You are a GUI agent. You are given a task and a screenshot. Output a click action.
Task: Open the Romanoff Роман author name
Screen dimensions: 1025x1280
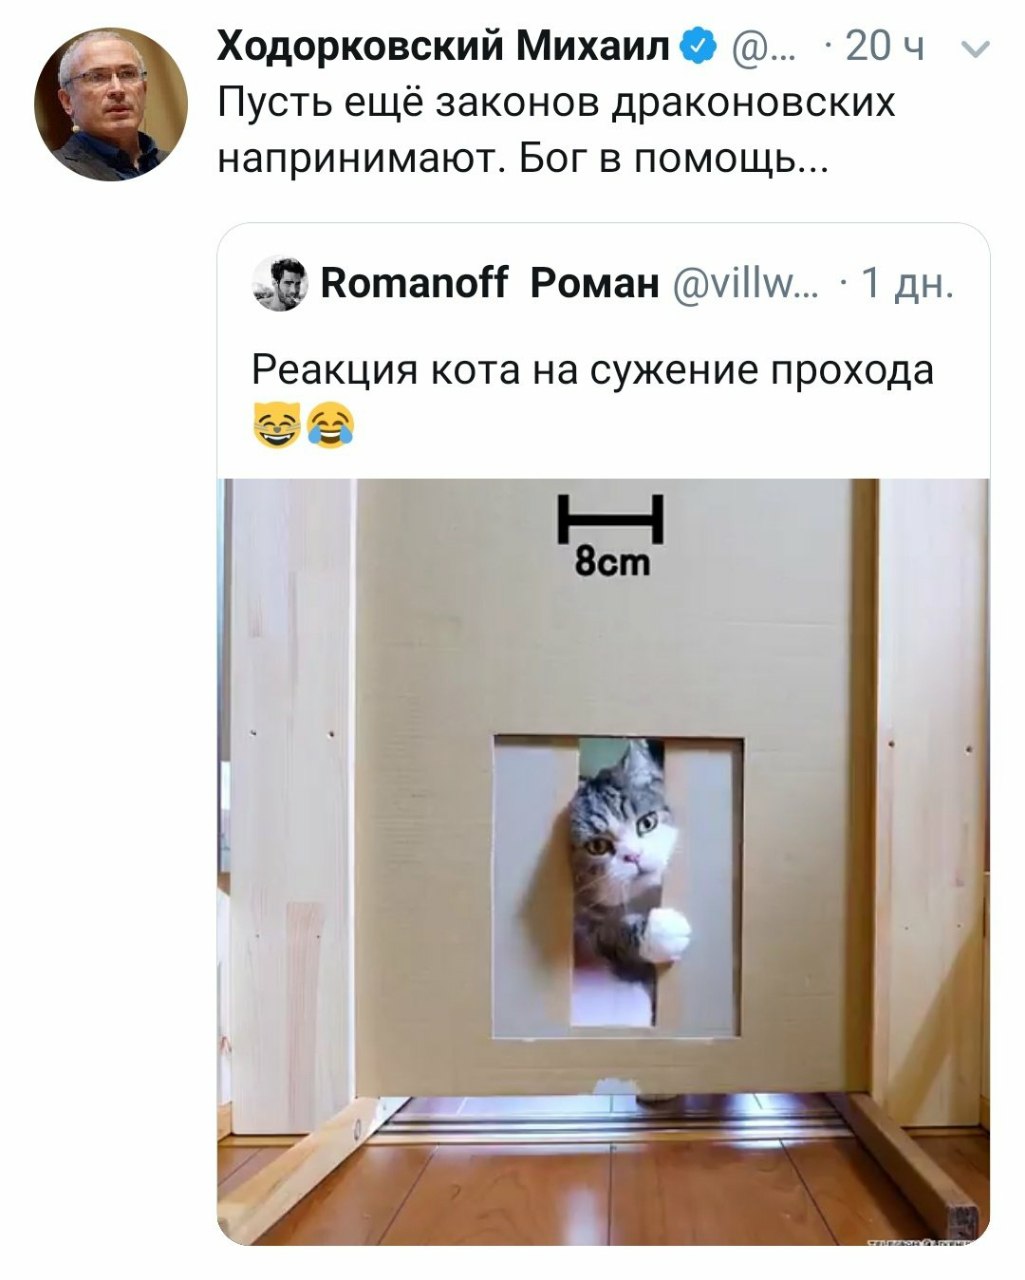click(489, 284)
